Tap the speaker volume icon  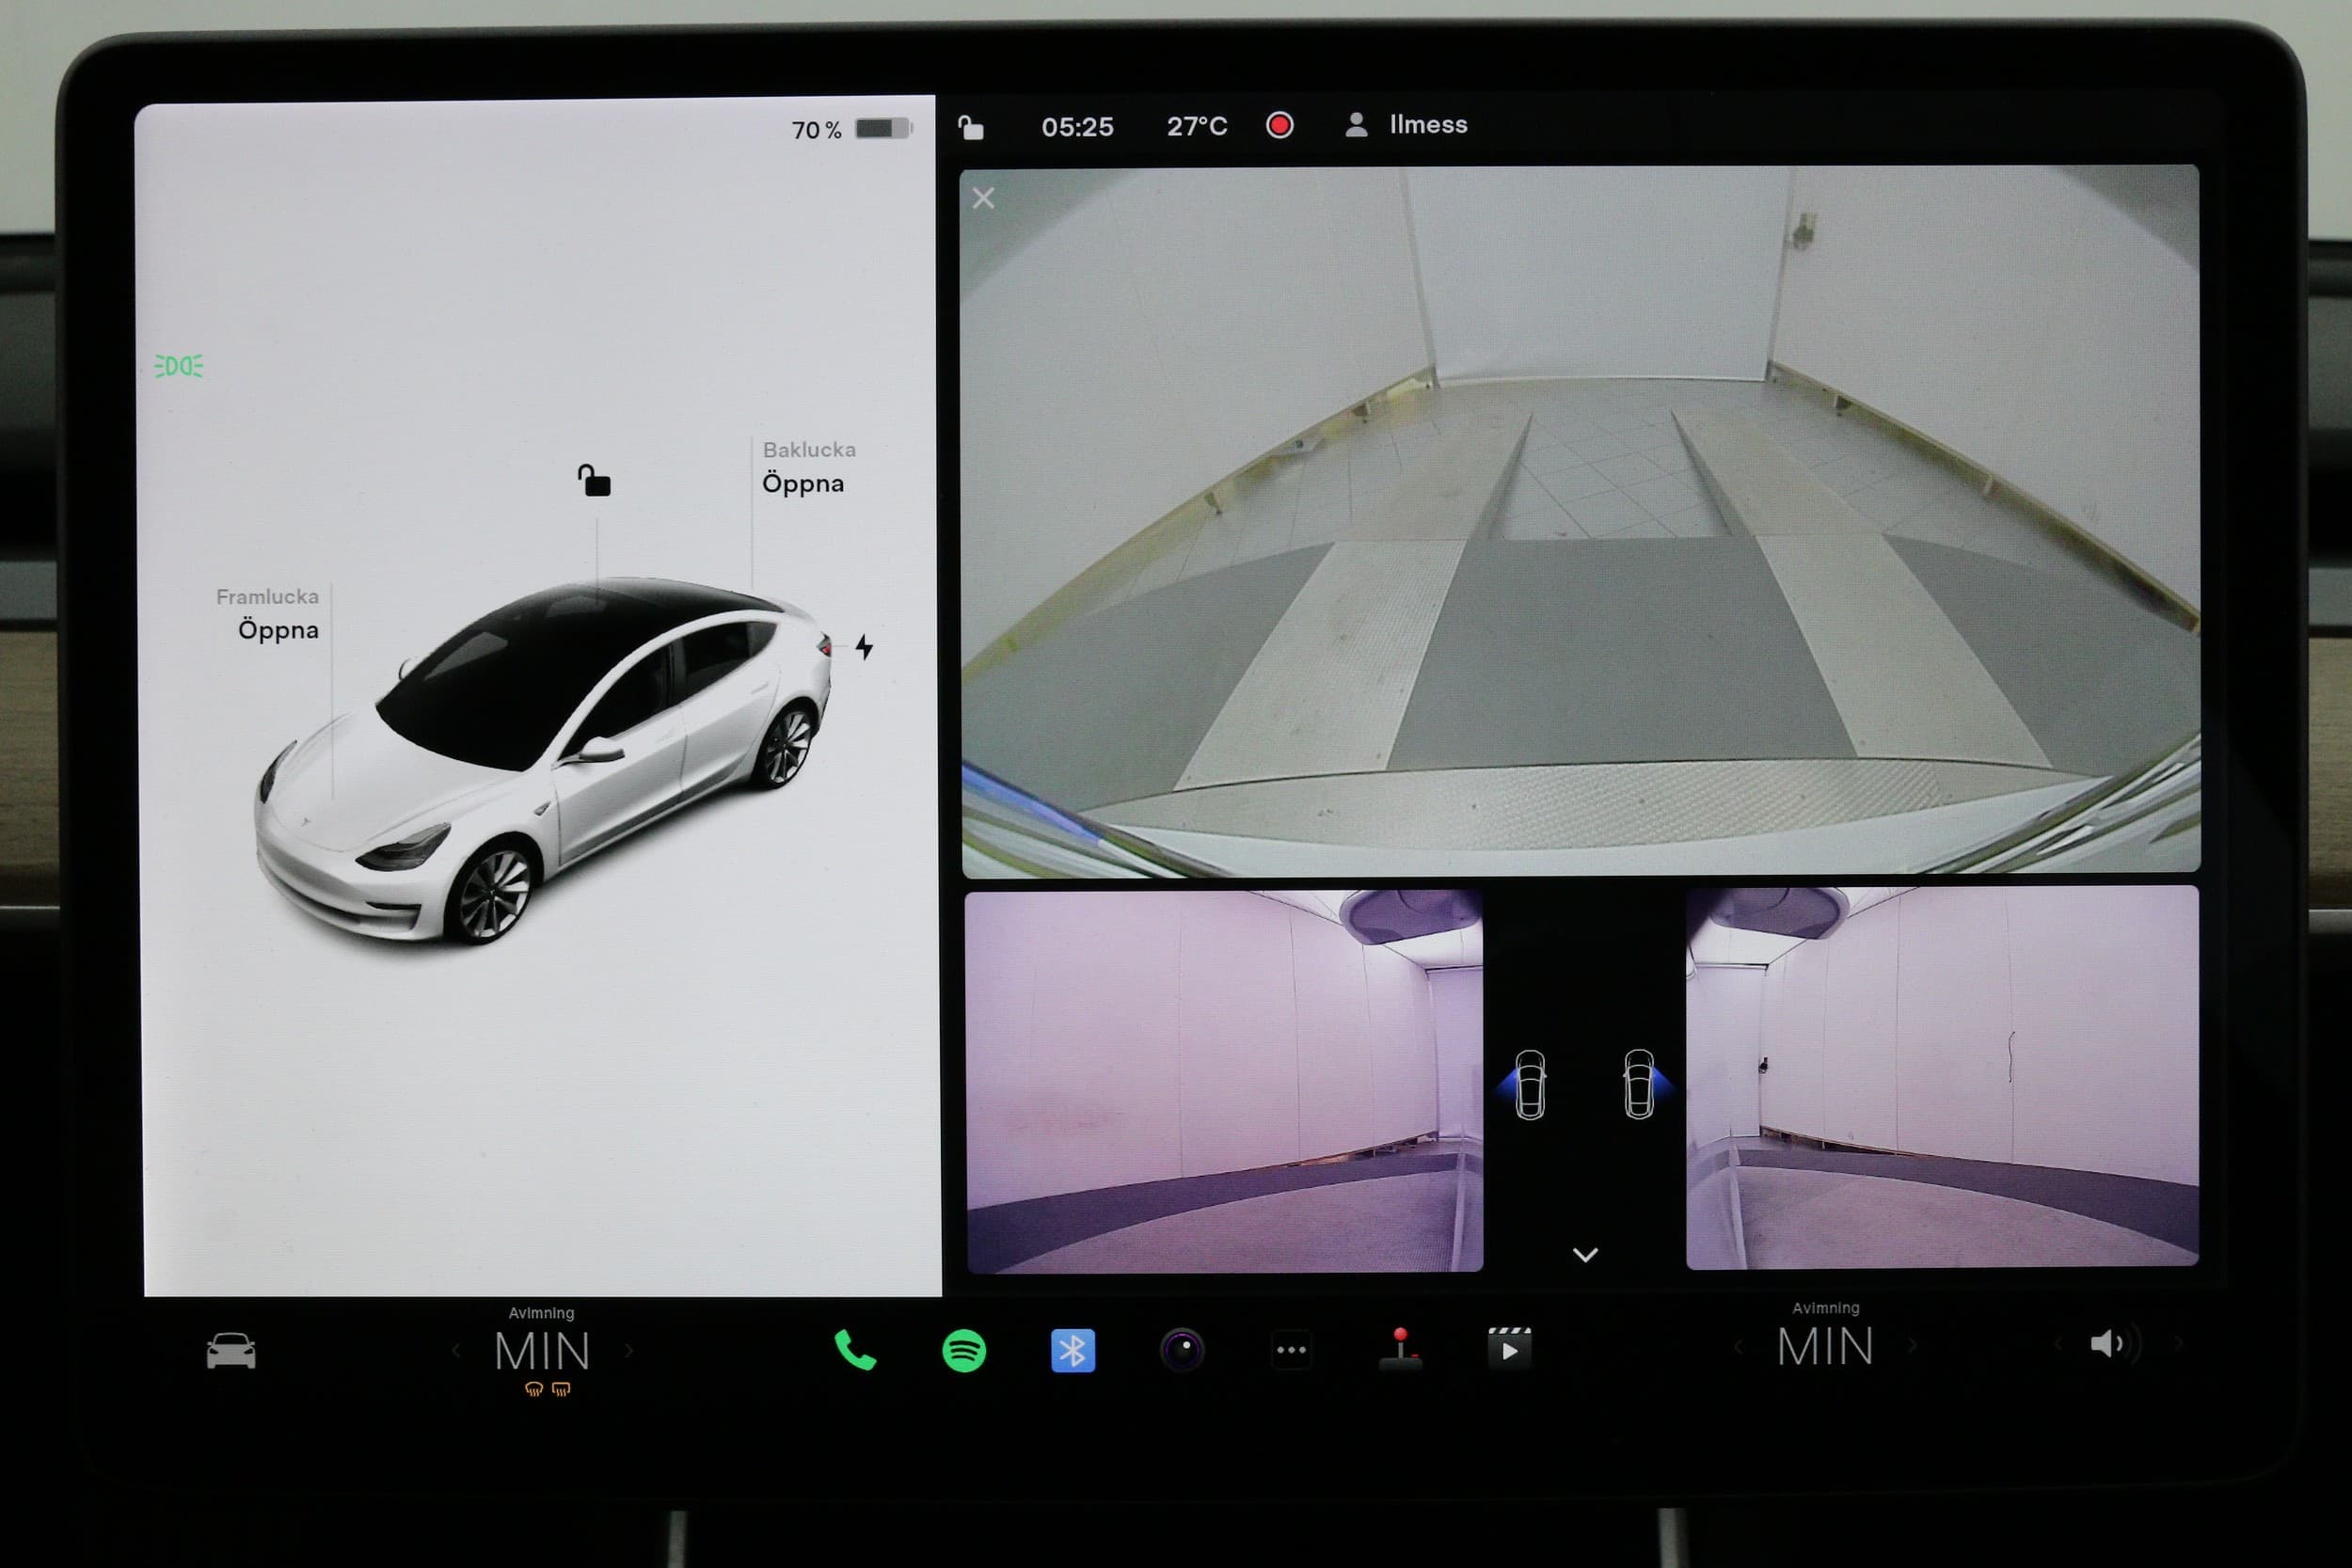(x=2113, y=1343)
